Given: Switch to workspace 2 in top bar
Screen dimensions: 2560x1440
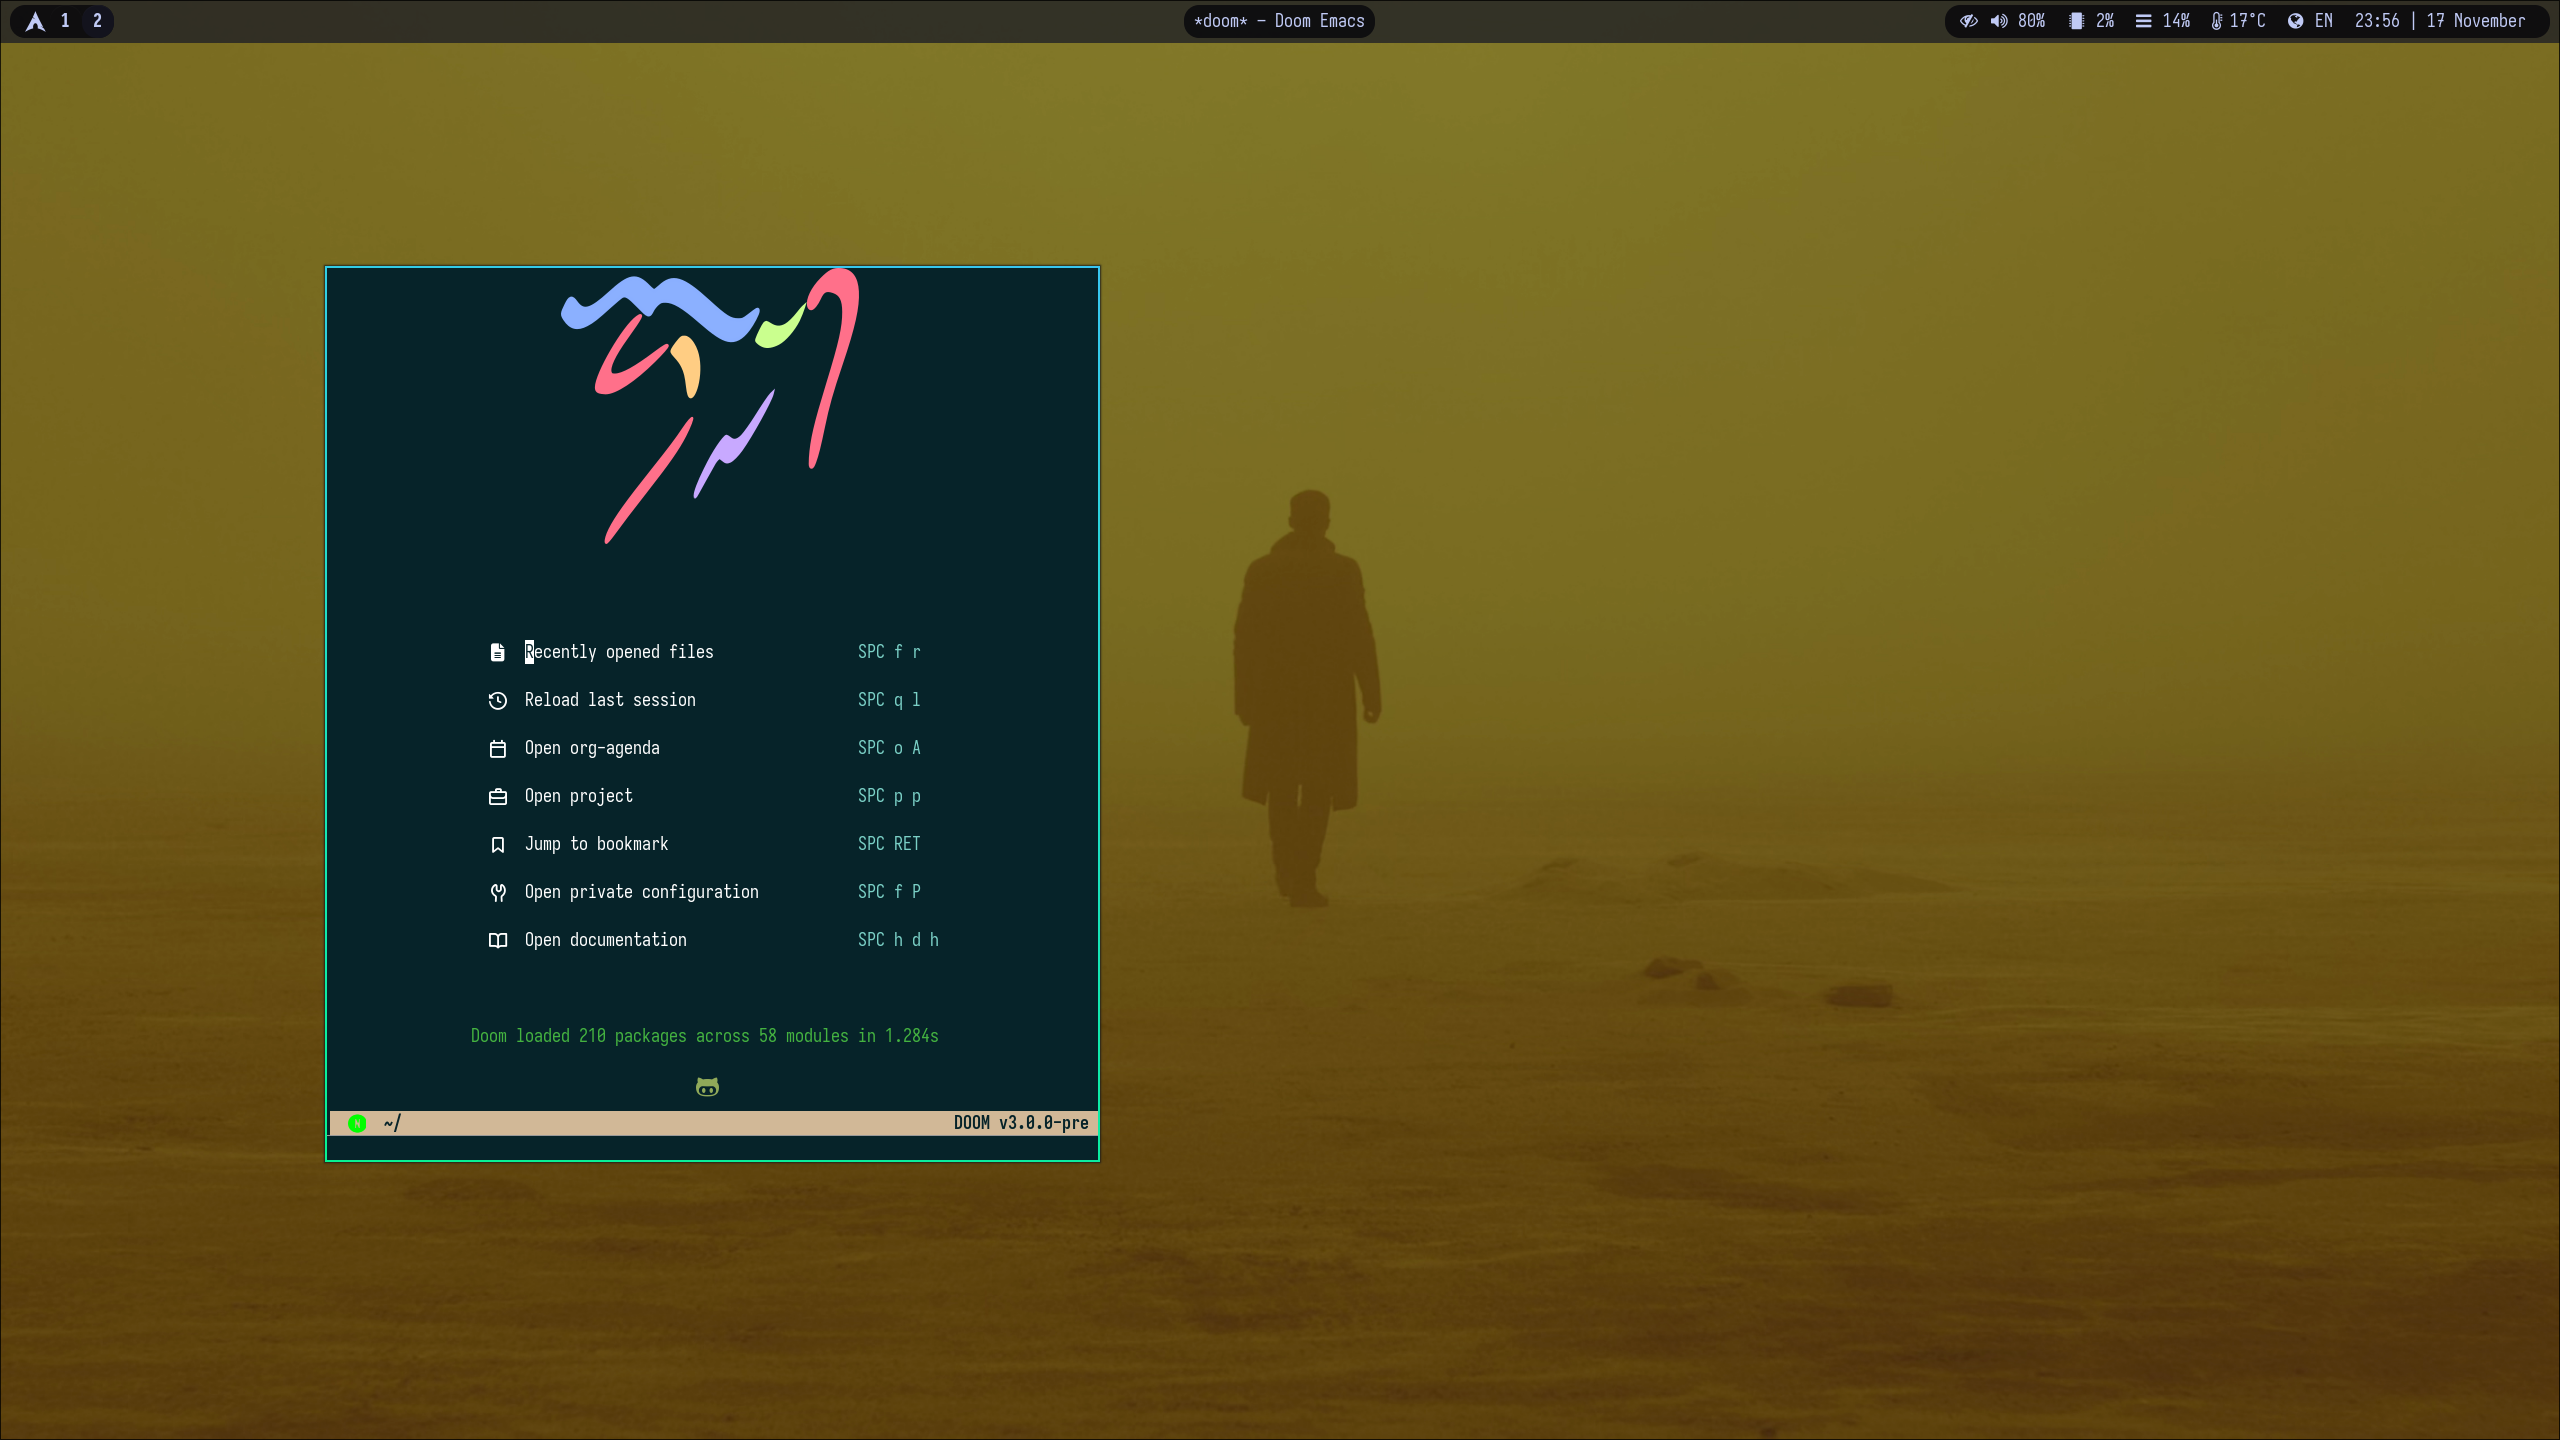Looking at the screenshot, I should coord(97,21).
